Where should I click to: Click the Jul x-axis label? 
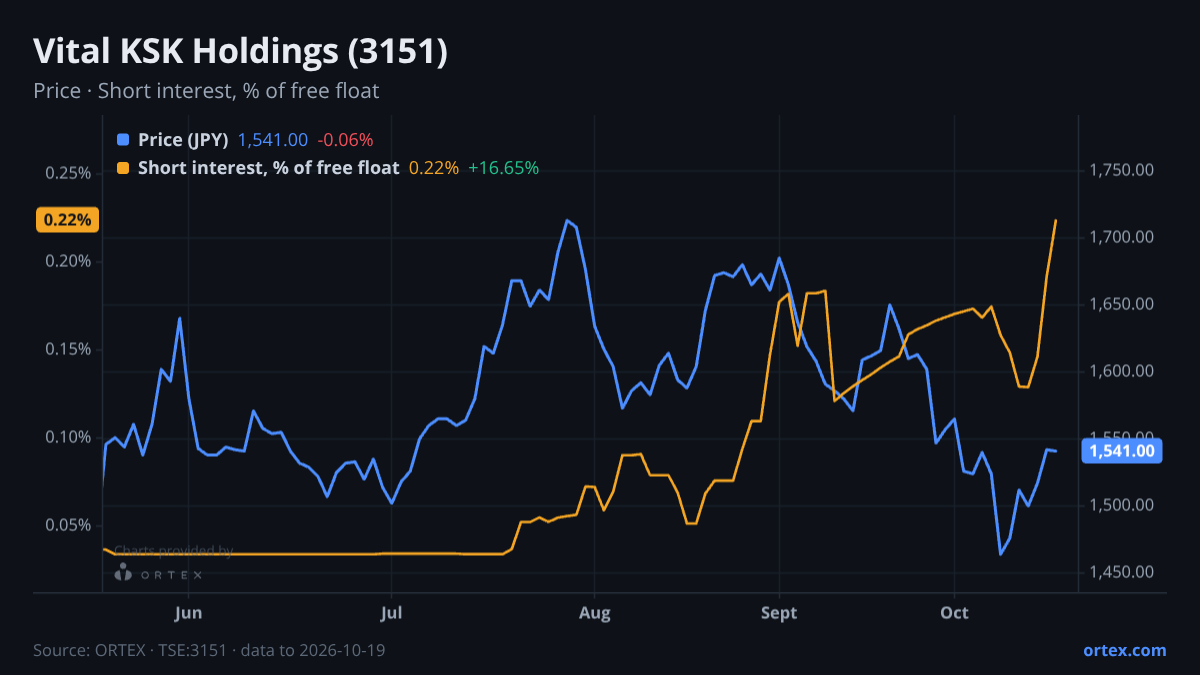pyautogui.click(x=391, y=613)
